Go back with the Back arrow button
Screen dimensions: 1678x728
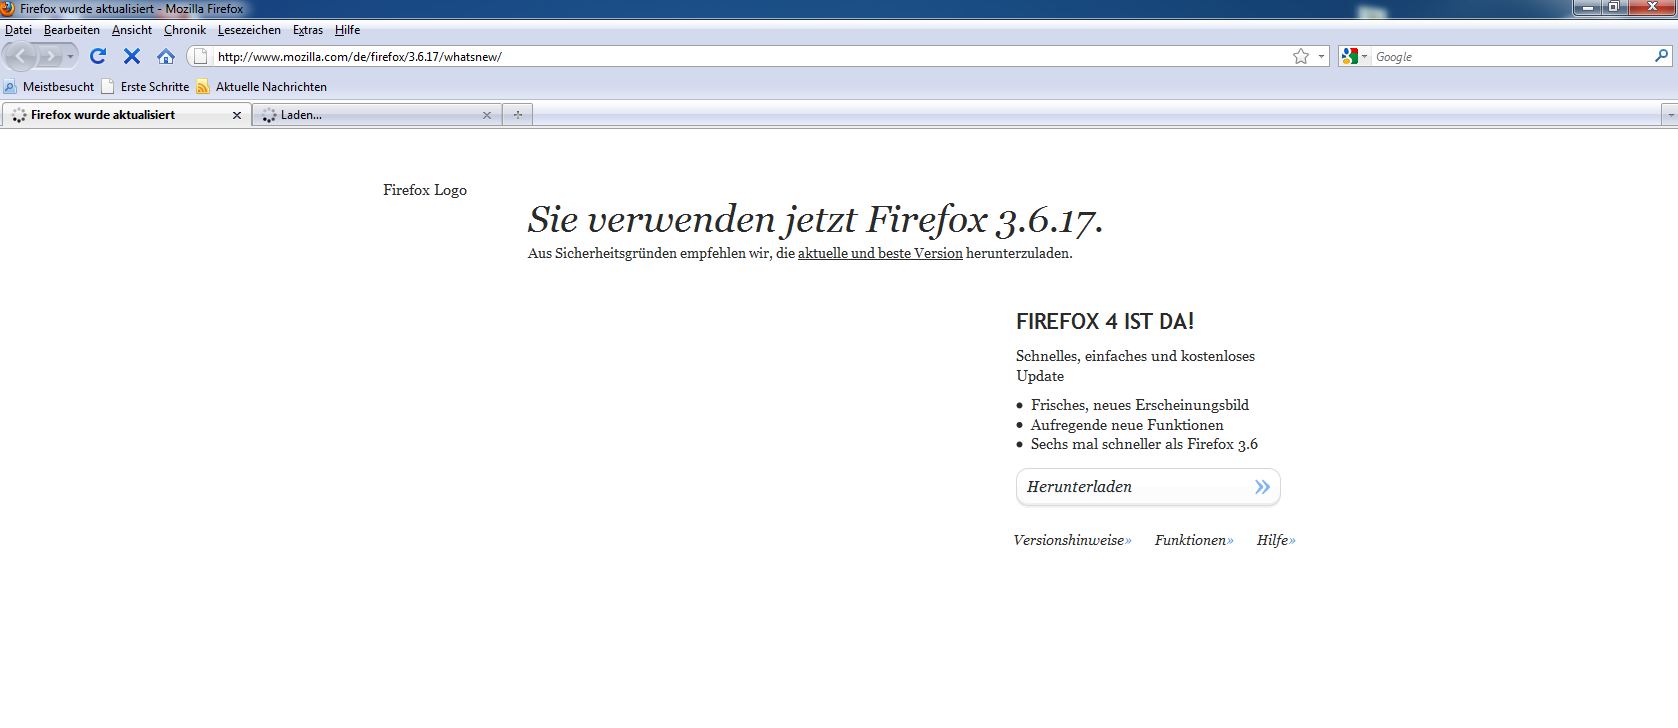21,56
